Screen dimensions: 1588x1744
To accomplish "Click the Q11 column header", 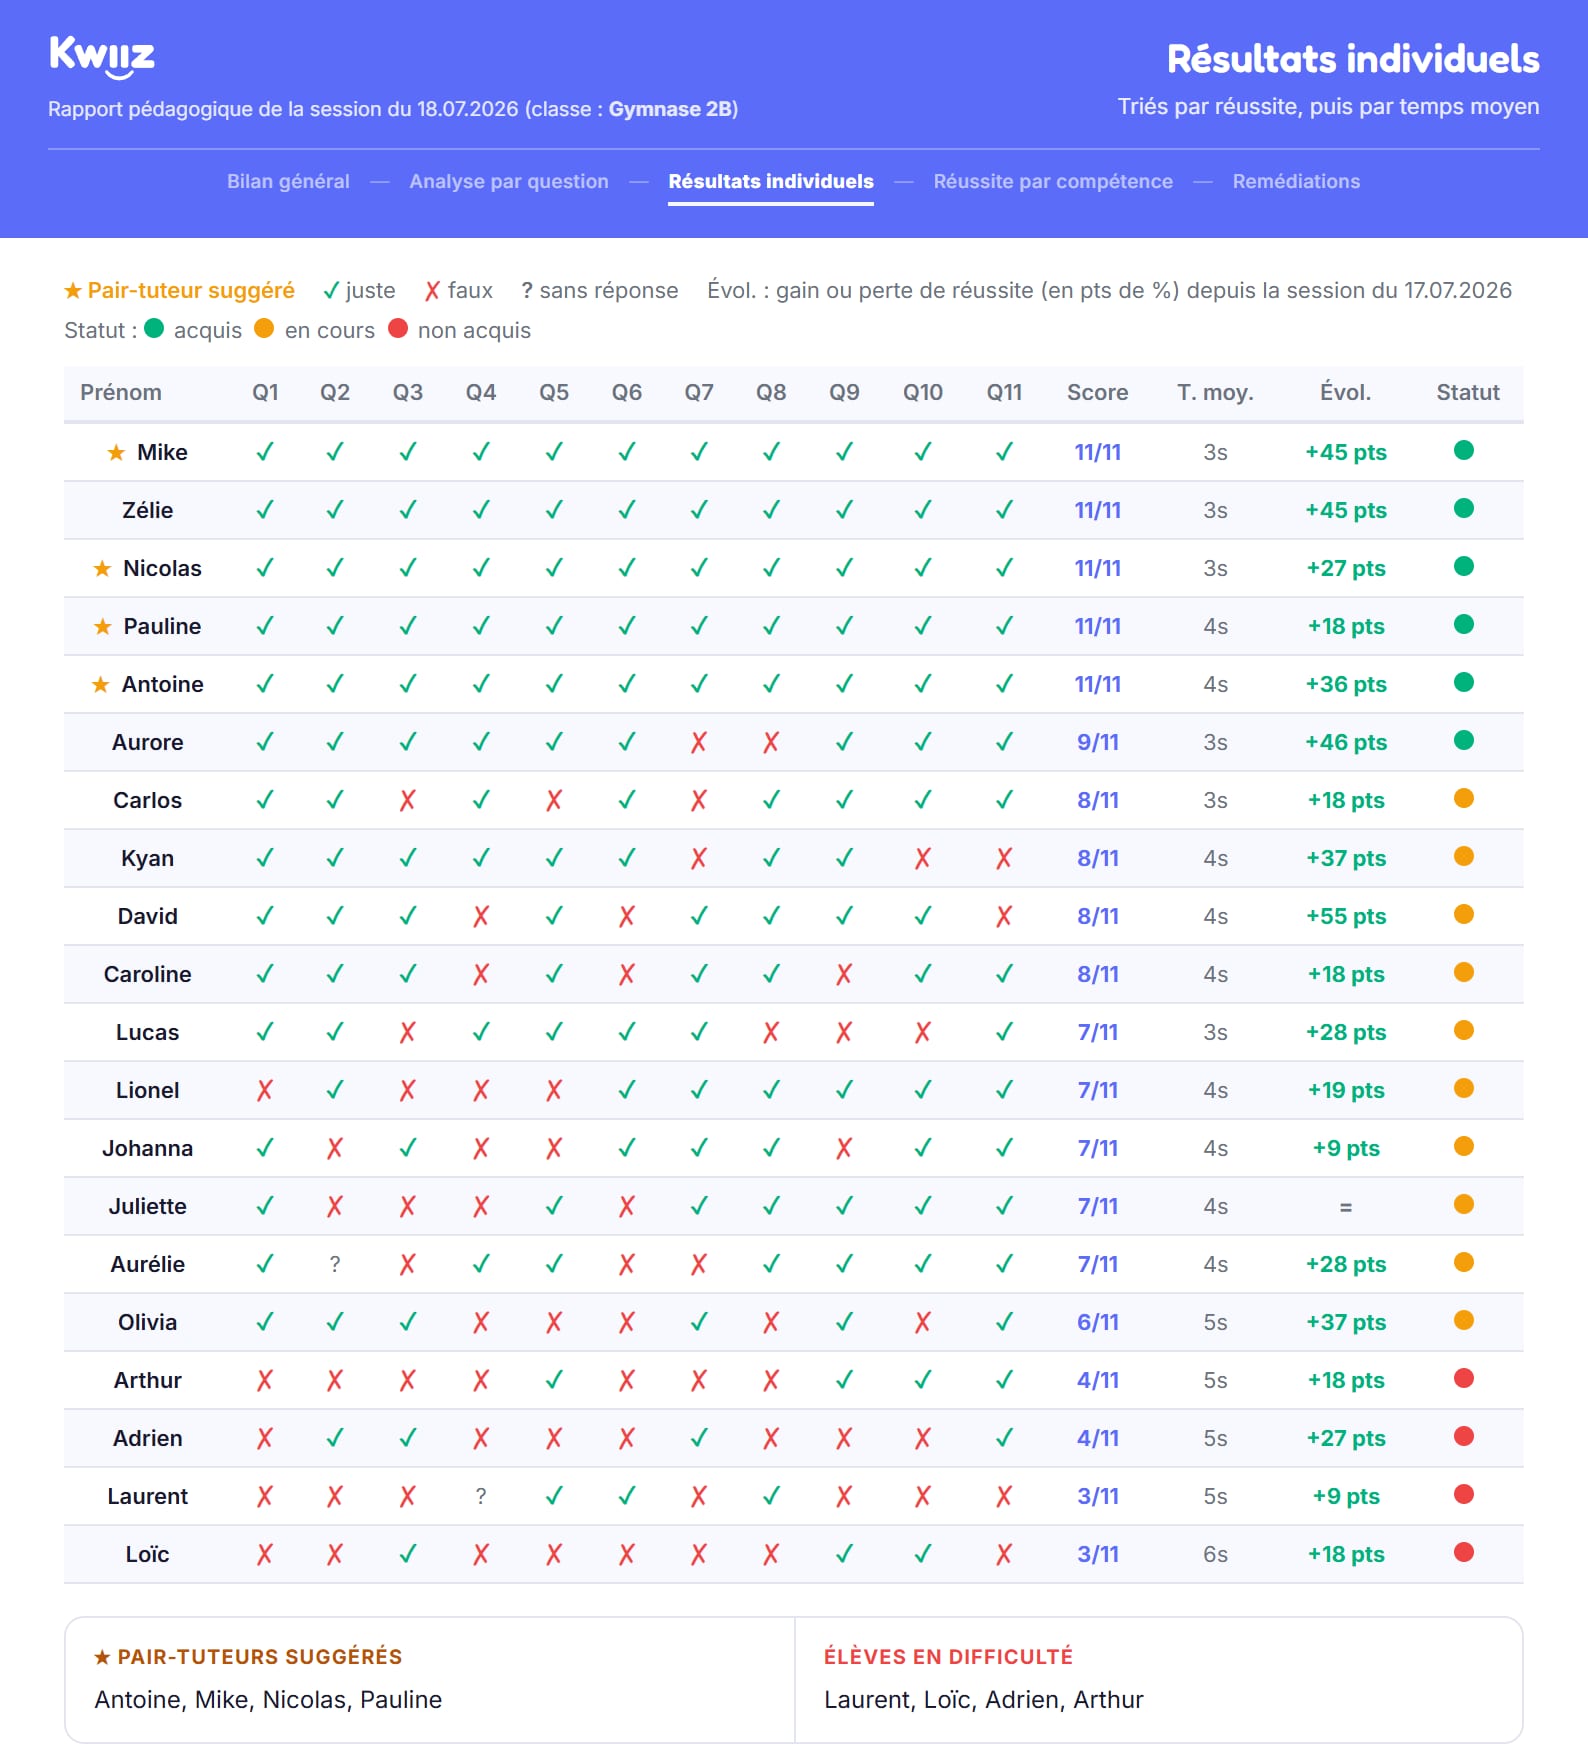I will pyautogui.click(x=1004, y=392).
